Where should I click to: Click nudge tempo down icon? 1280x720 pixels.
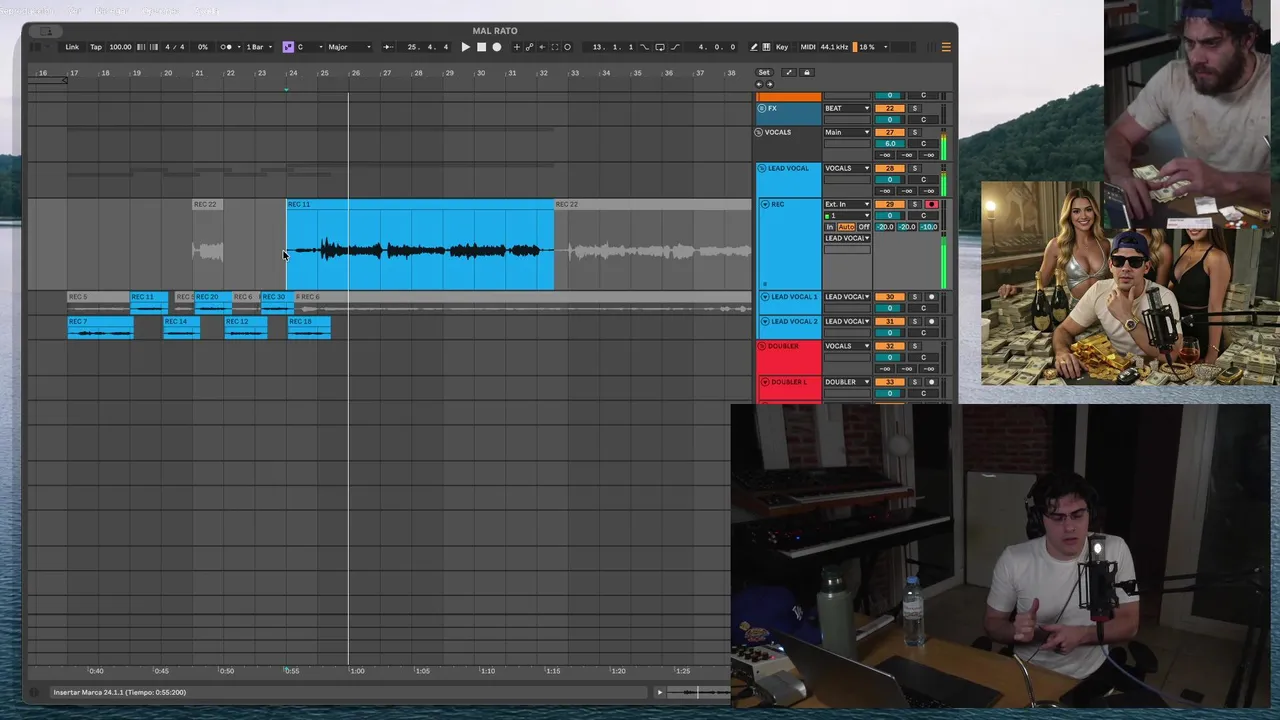pos(141,47)
